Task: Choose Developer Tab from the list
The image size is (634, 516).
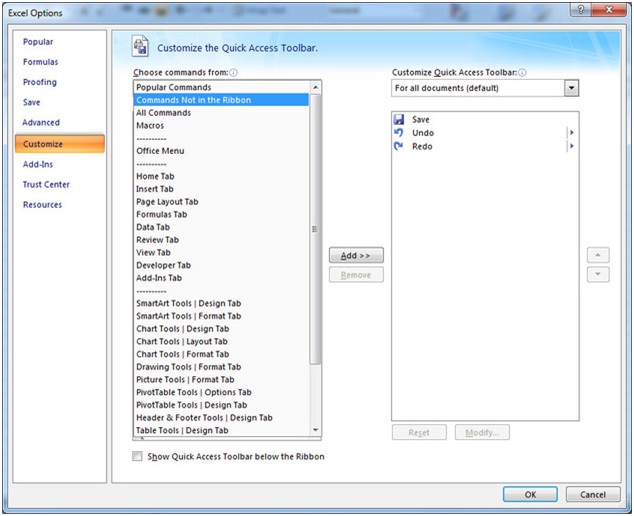Action: click(x=162, y=265)
